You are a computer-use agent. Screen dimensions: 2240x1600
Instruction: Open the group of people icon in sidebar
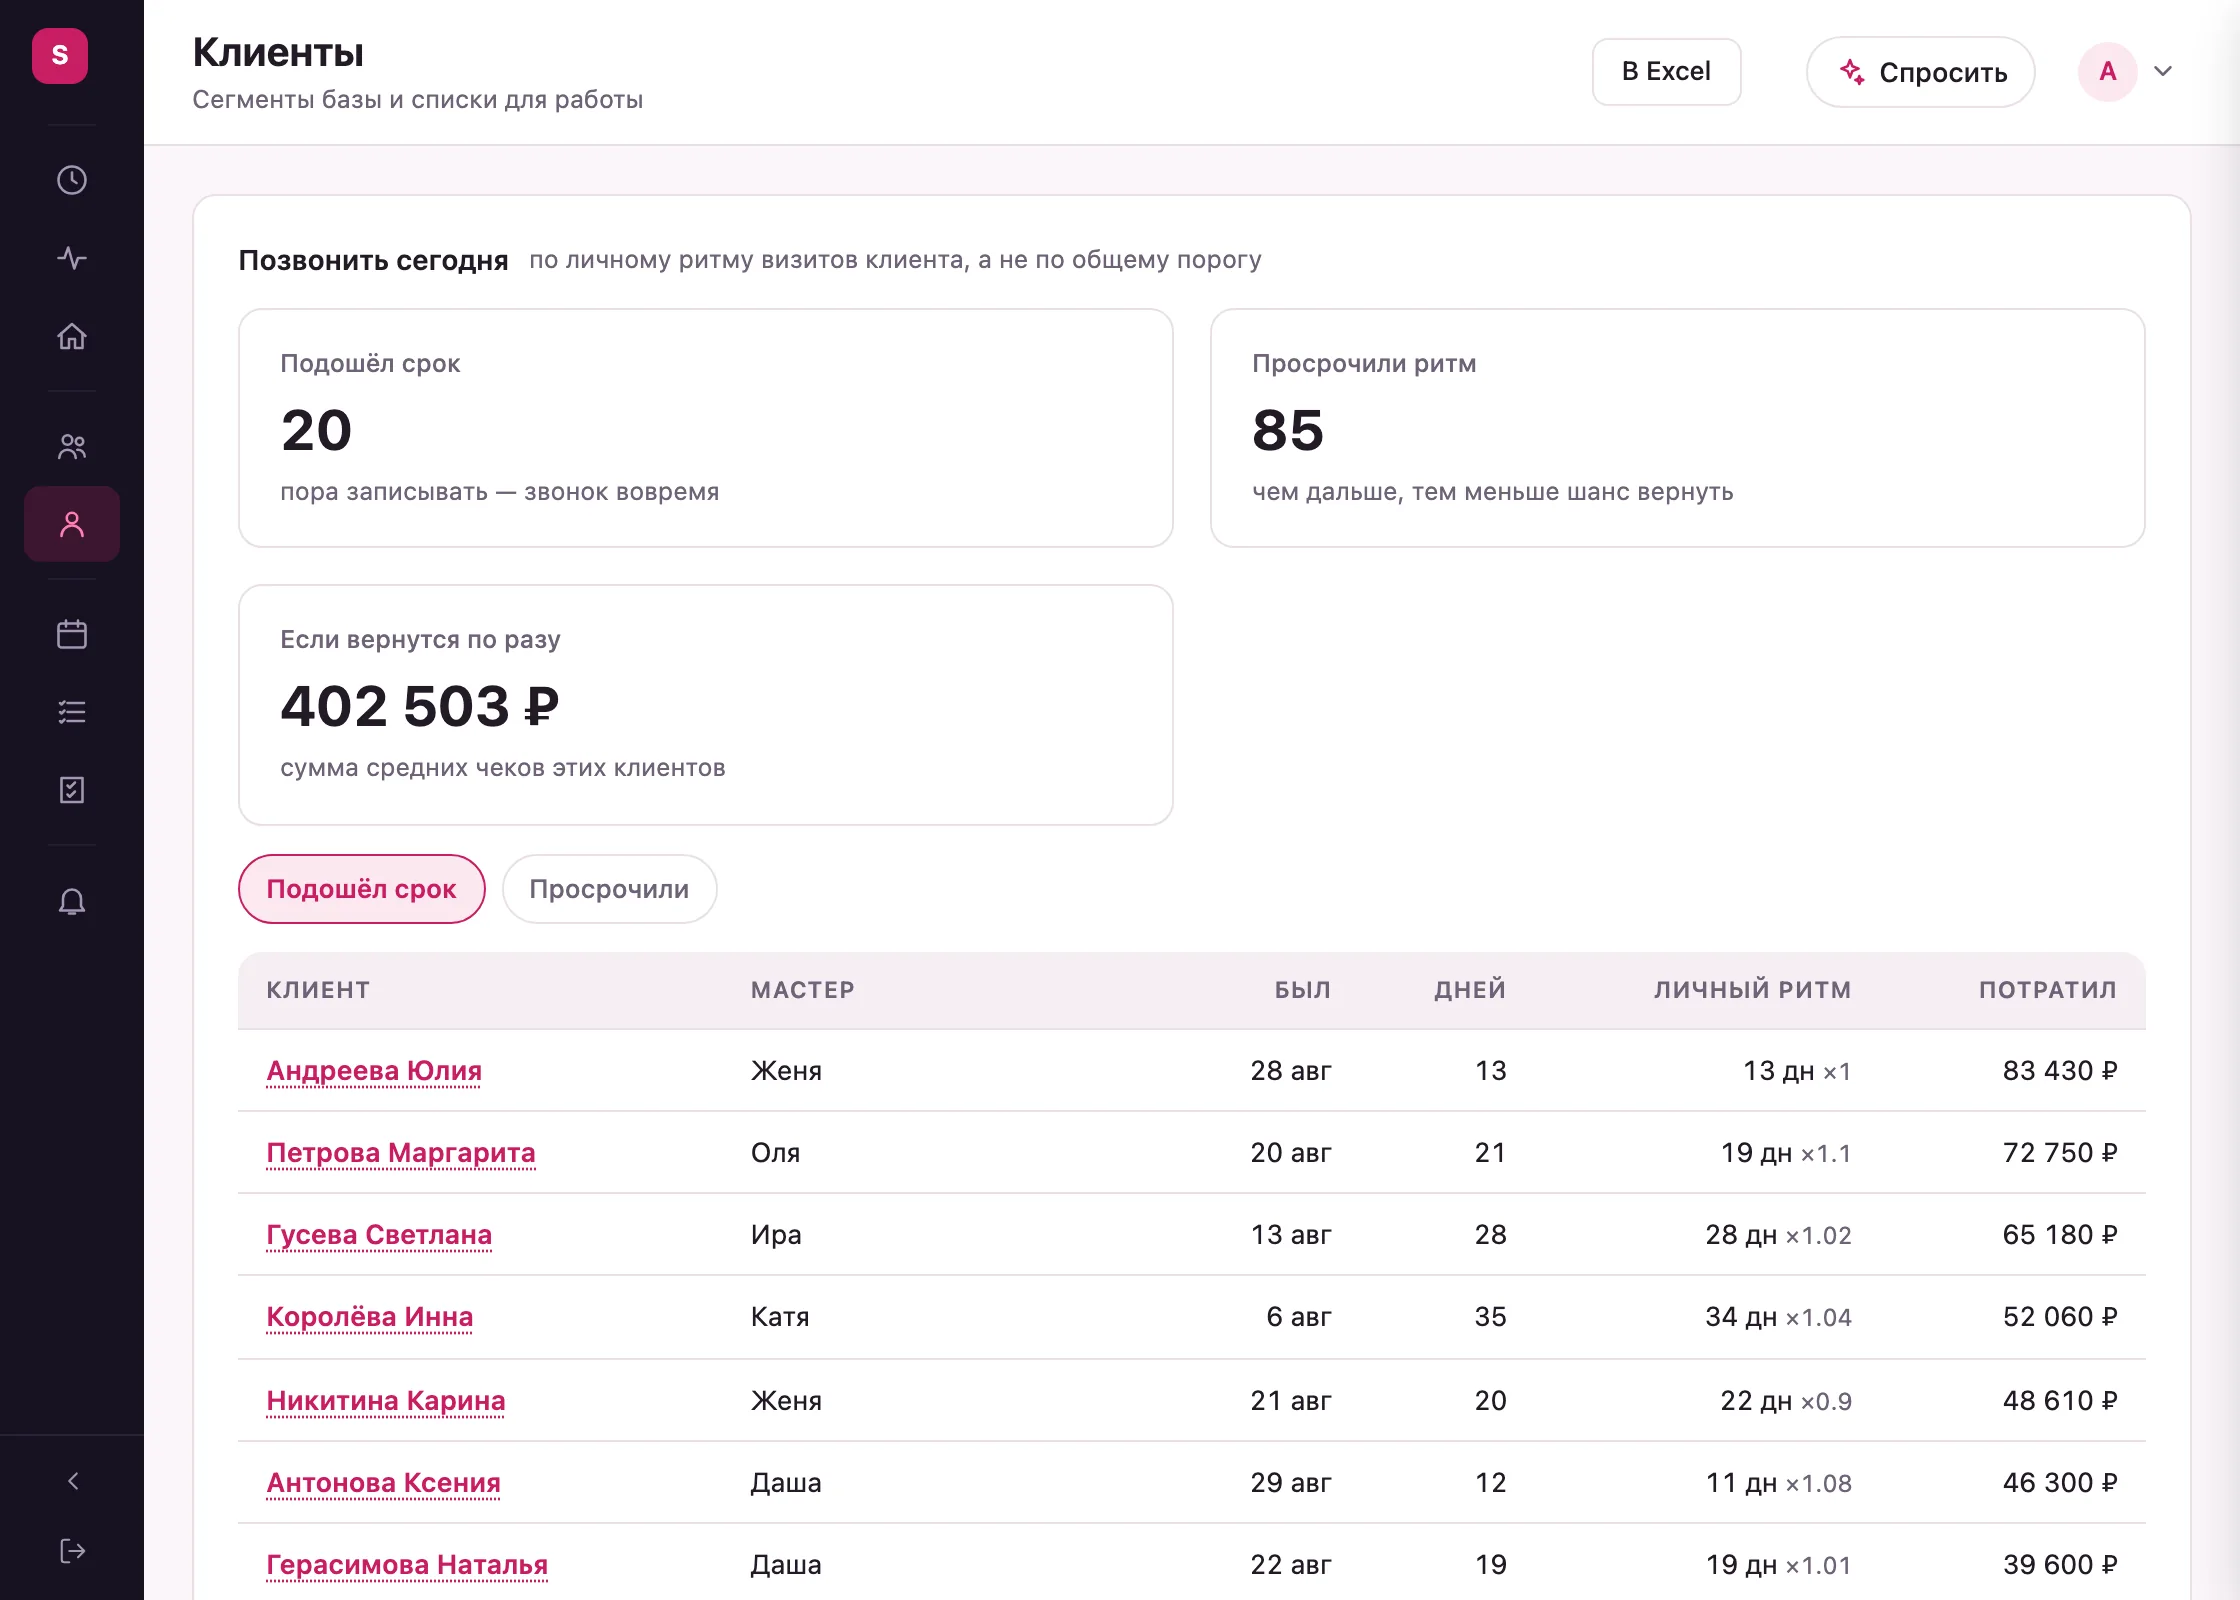(x=72, y=446)
